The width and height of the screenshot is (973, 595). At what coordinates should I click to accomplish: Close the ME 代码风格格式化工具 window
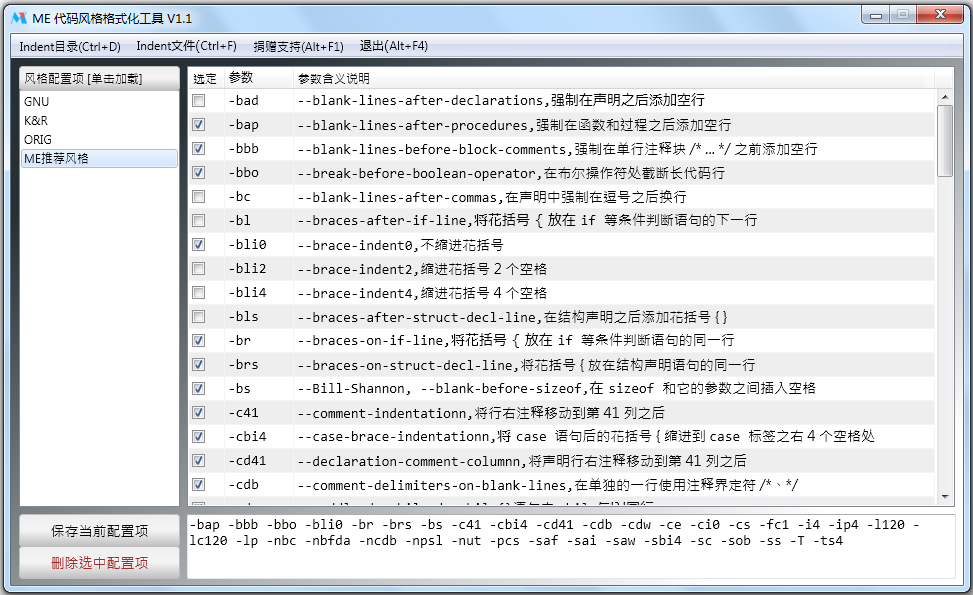[x=940, y=14]
